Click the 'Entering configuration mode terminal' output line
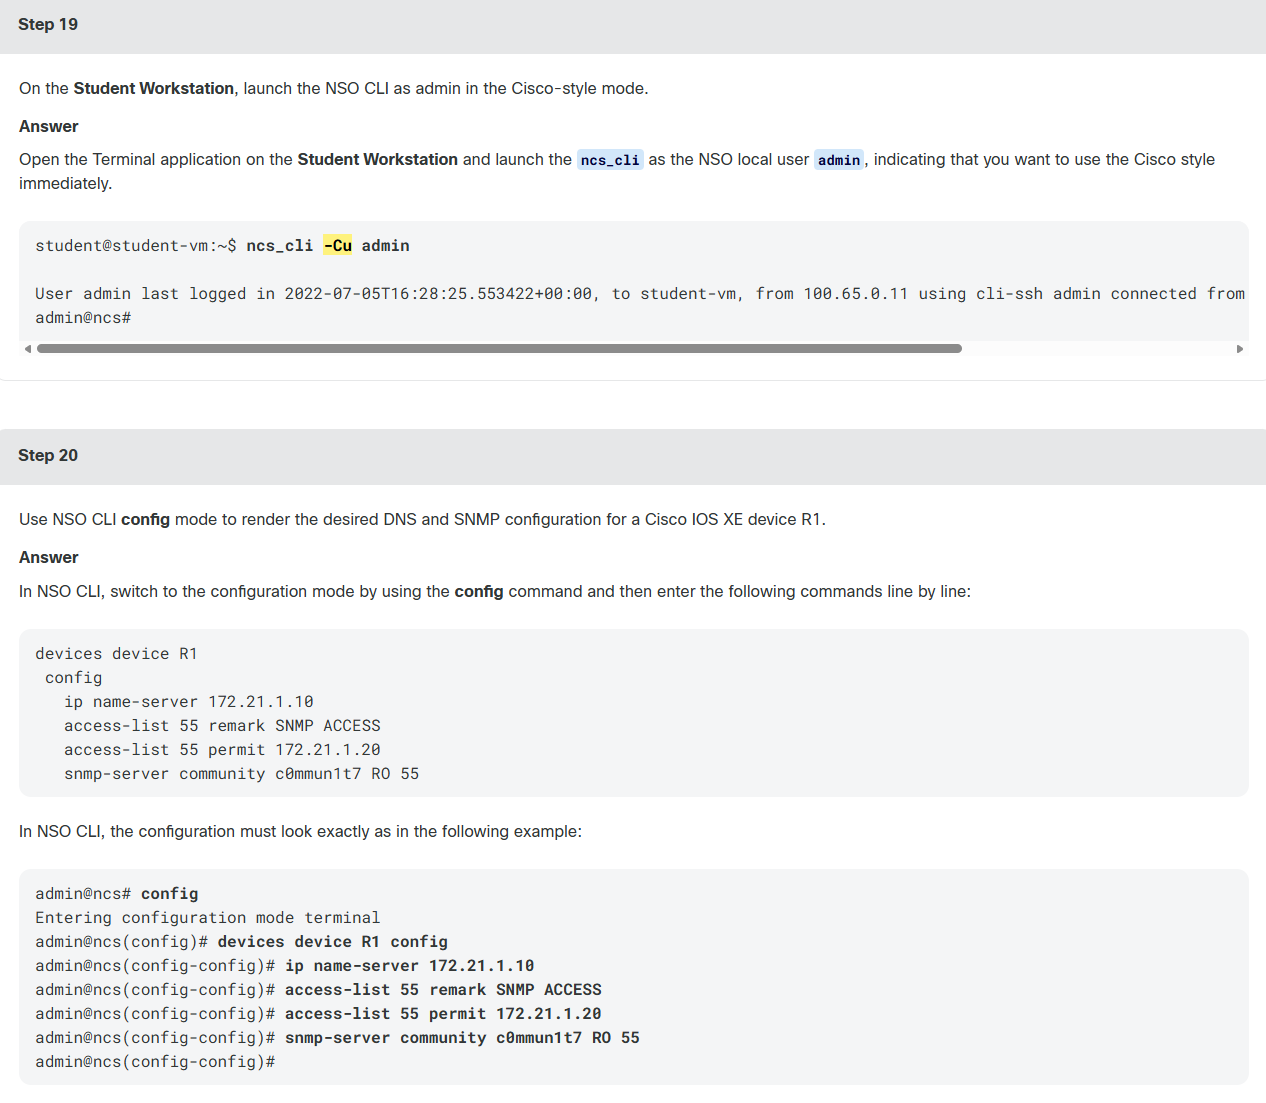 pyautogui.click(x=208, y=918)
